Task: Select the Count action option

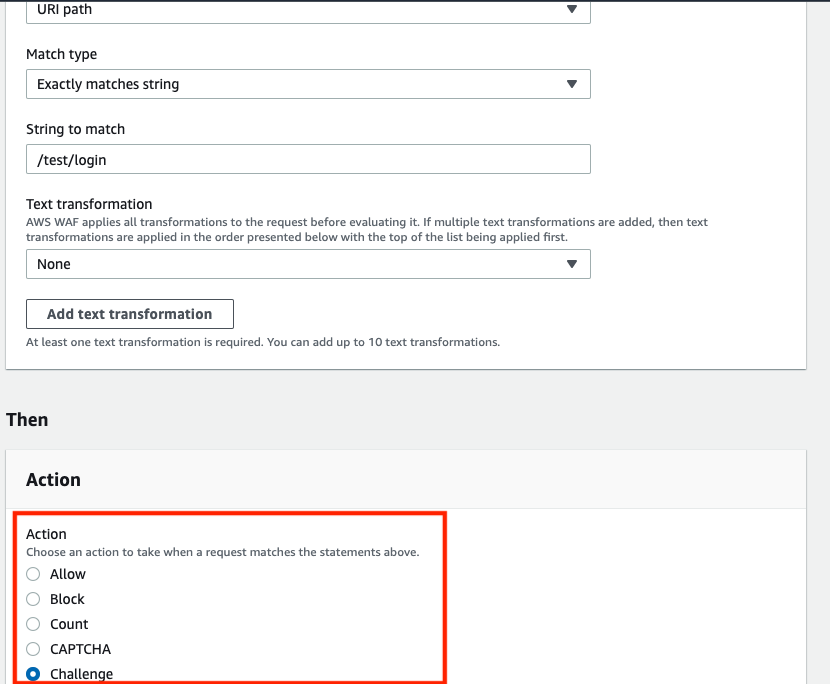Action: (x=33, y=624)
